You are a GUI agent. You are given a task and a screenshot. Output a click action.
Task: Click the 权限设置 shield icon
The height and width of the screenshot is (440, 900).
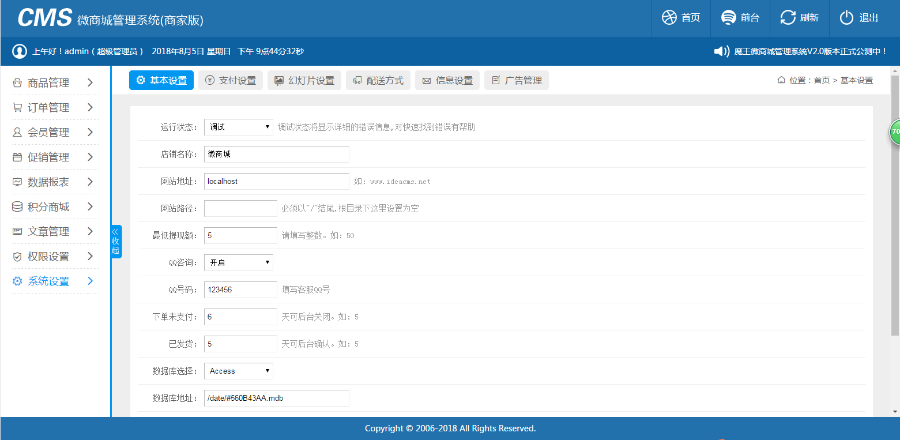[18, 256]
